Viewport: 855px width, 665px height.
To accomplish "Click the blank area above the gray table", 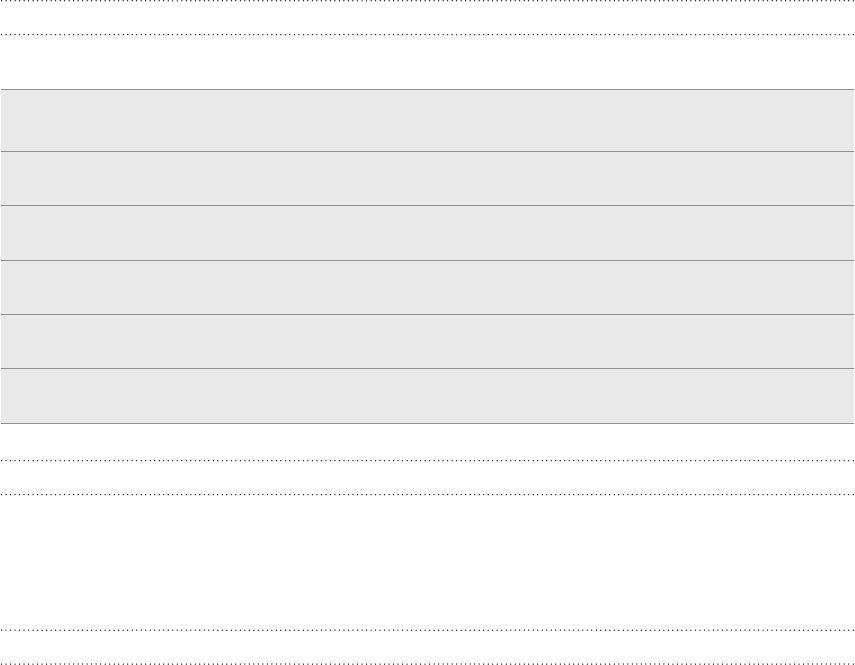I will pos(428,62).
